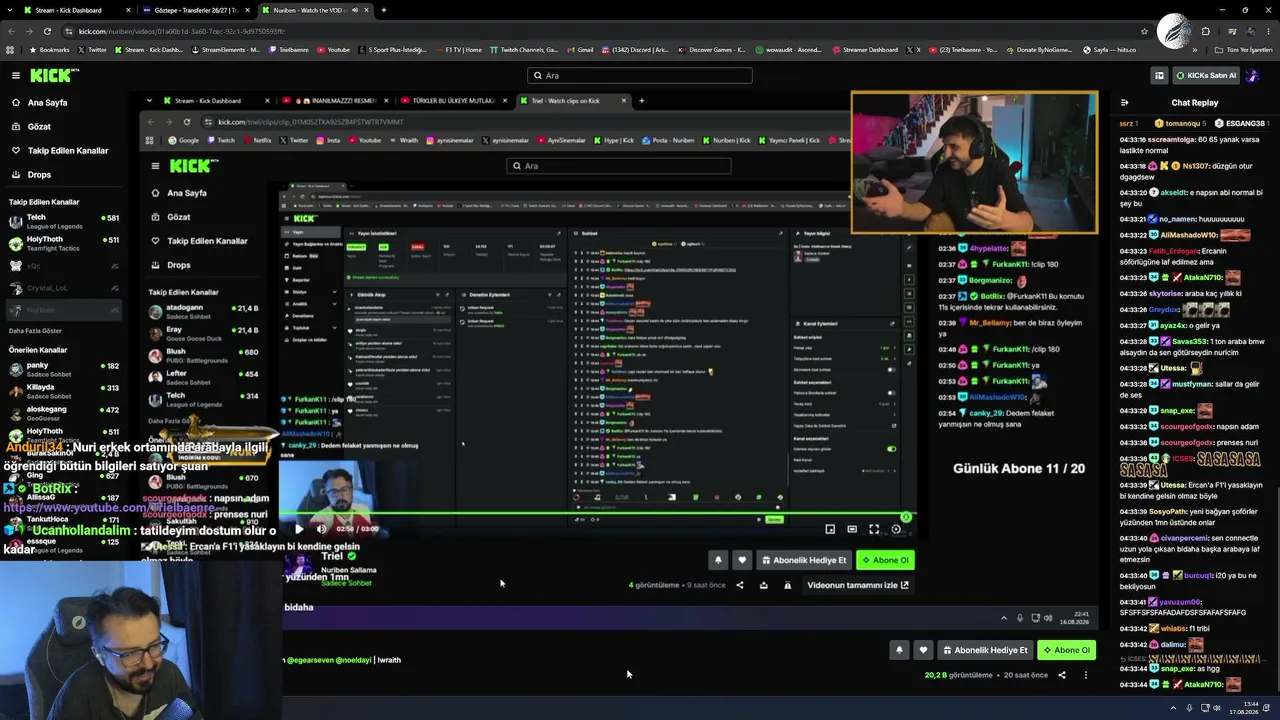
Task: Open the Chrome three-dot menu
Action: (1269, 31)
